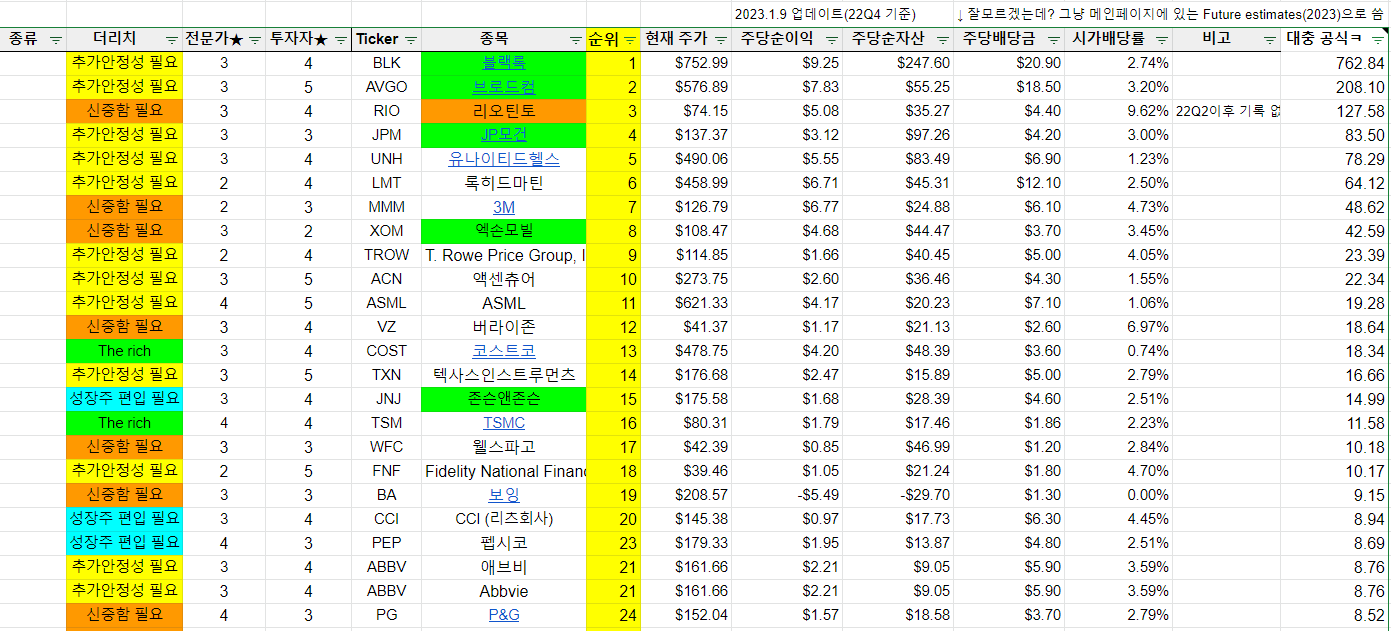Open the 코스트코 link

[503, 351]
